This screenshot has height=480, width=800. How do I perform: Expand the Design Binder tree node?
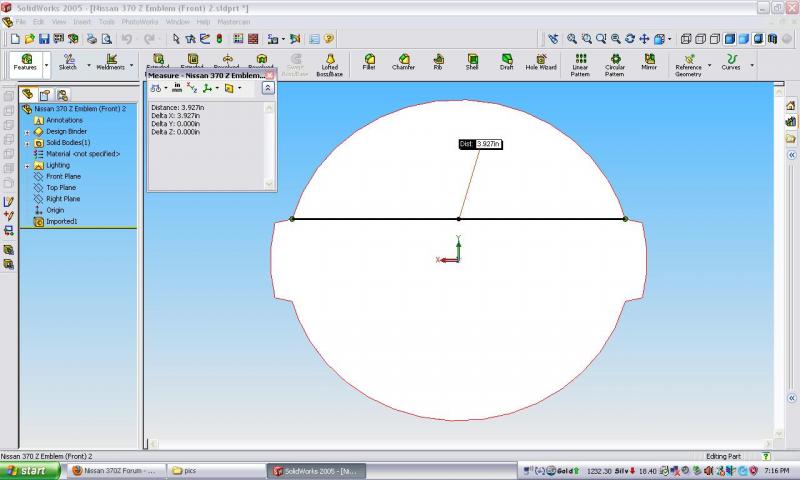coord(27,132)
